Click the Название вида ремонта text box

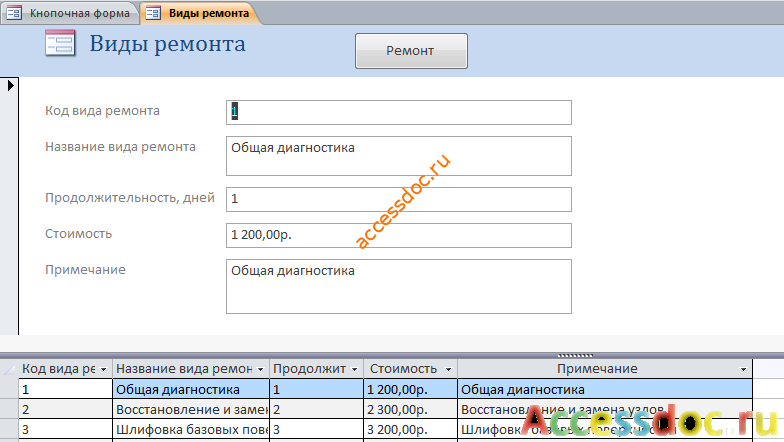398,156
